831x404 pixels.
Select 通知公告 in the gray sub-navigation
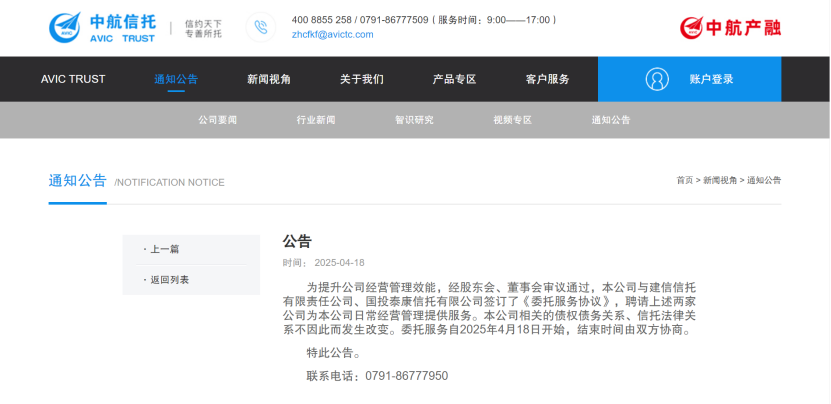tap(610, 120)
